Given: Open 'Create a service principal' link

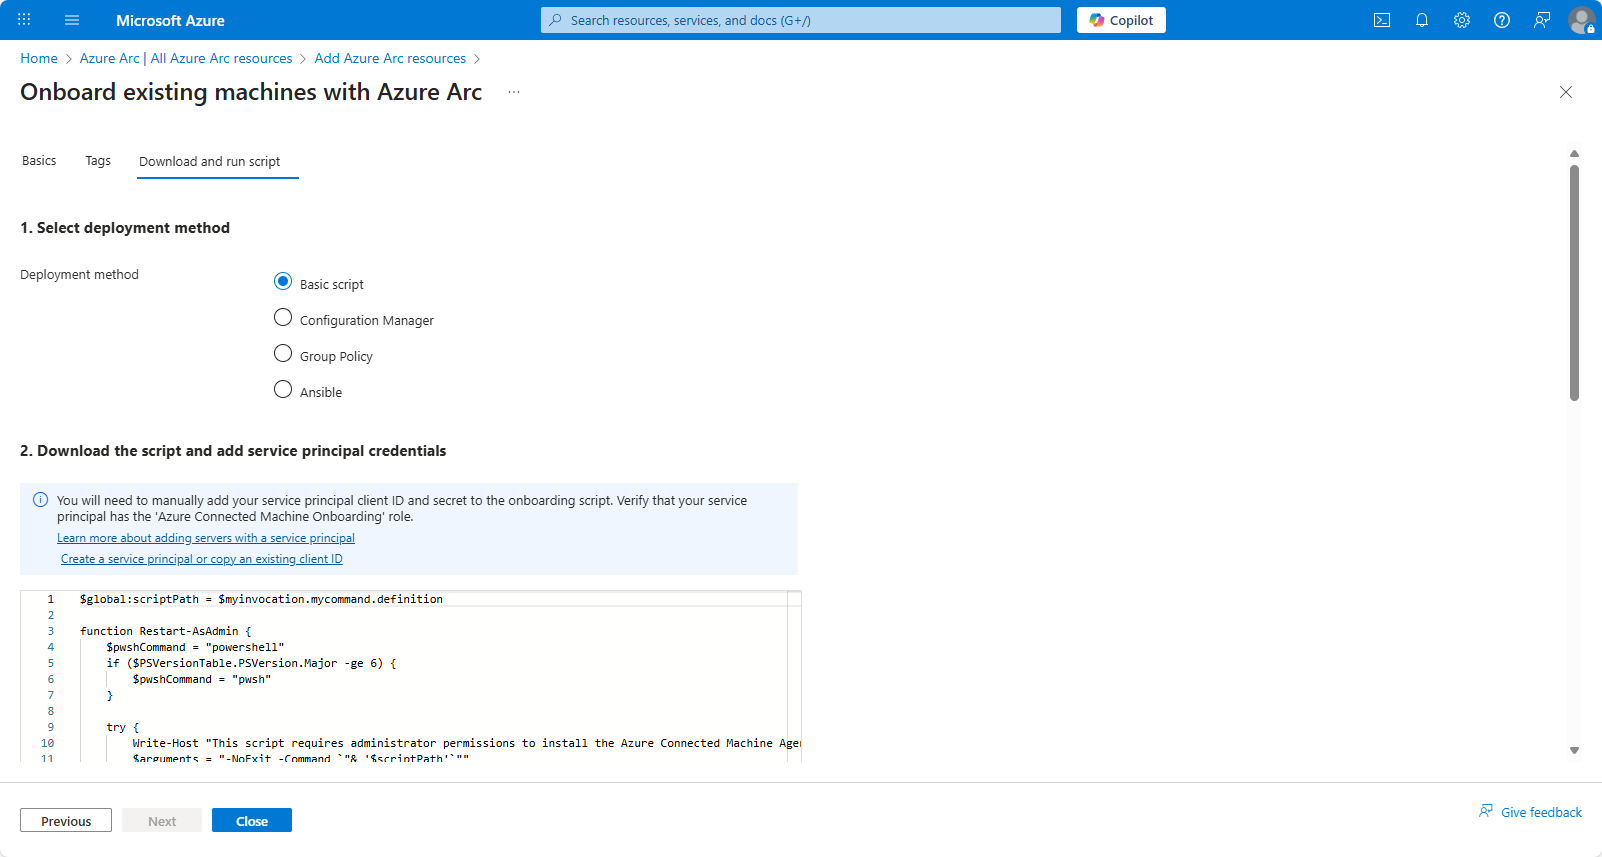Looking at the screenshot, I should point(202,559).
